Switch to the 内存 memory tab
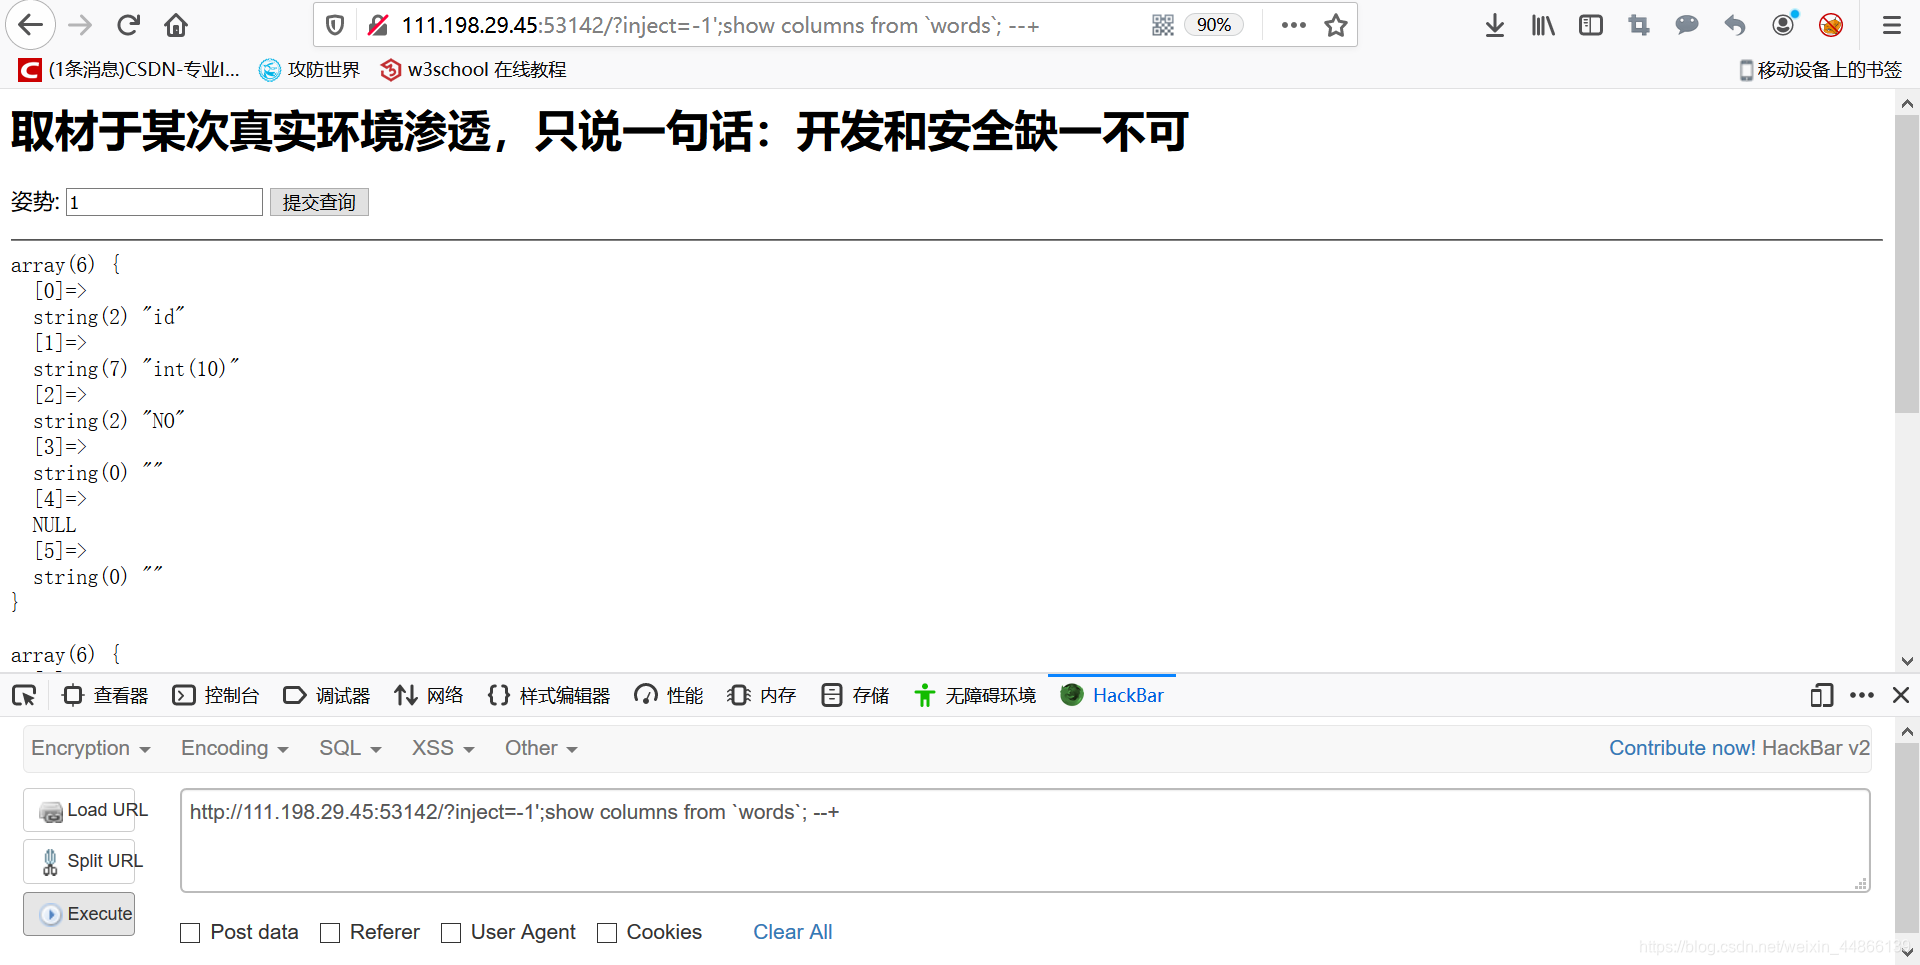This screenshot has width=1920, height=965. 762,696
